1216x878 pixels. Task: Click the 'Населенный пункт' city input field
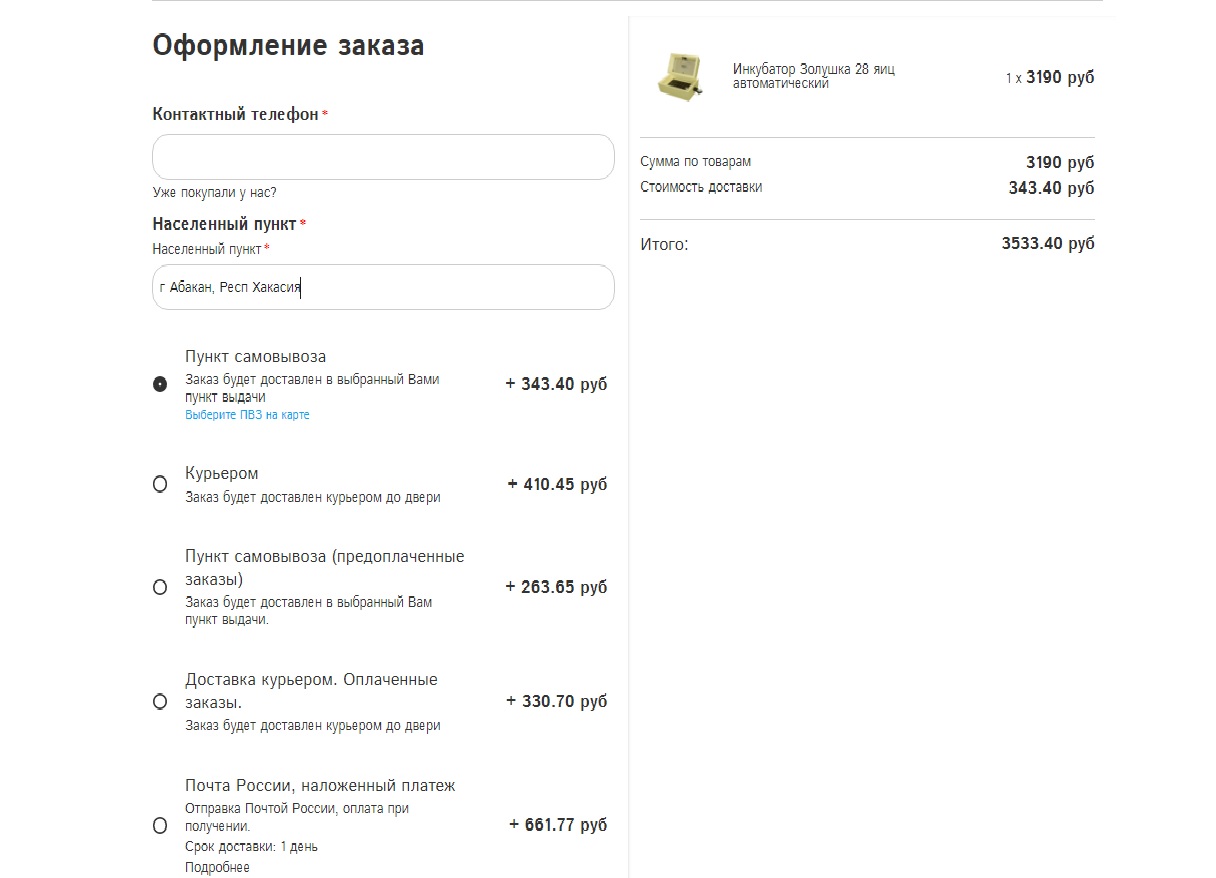pos(383,287)
